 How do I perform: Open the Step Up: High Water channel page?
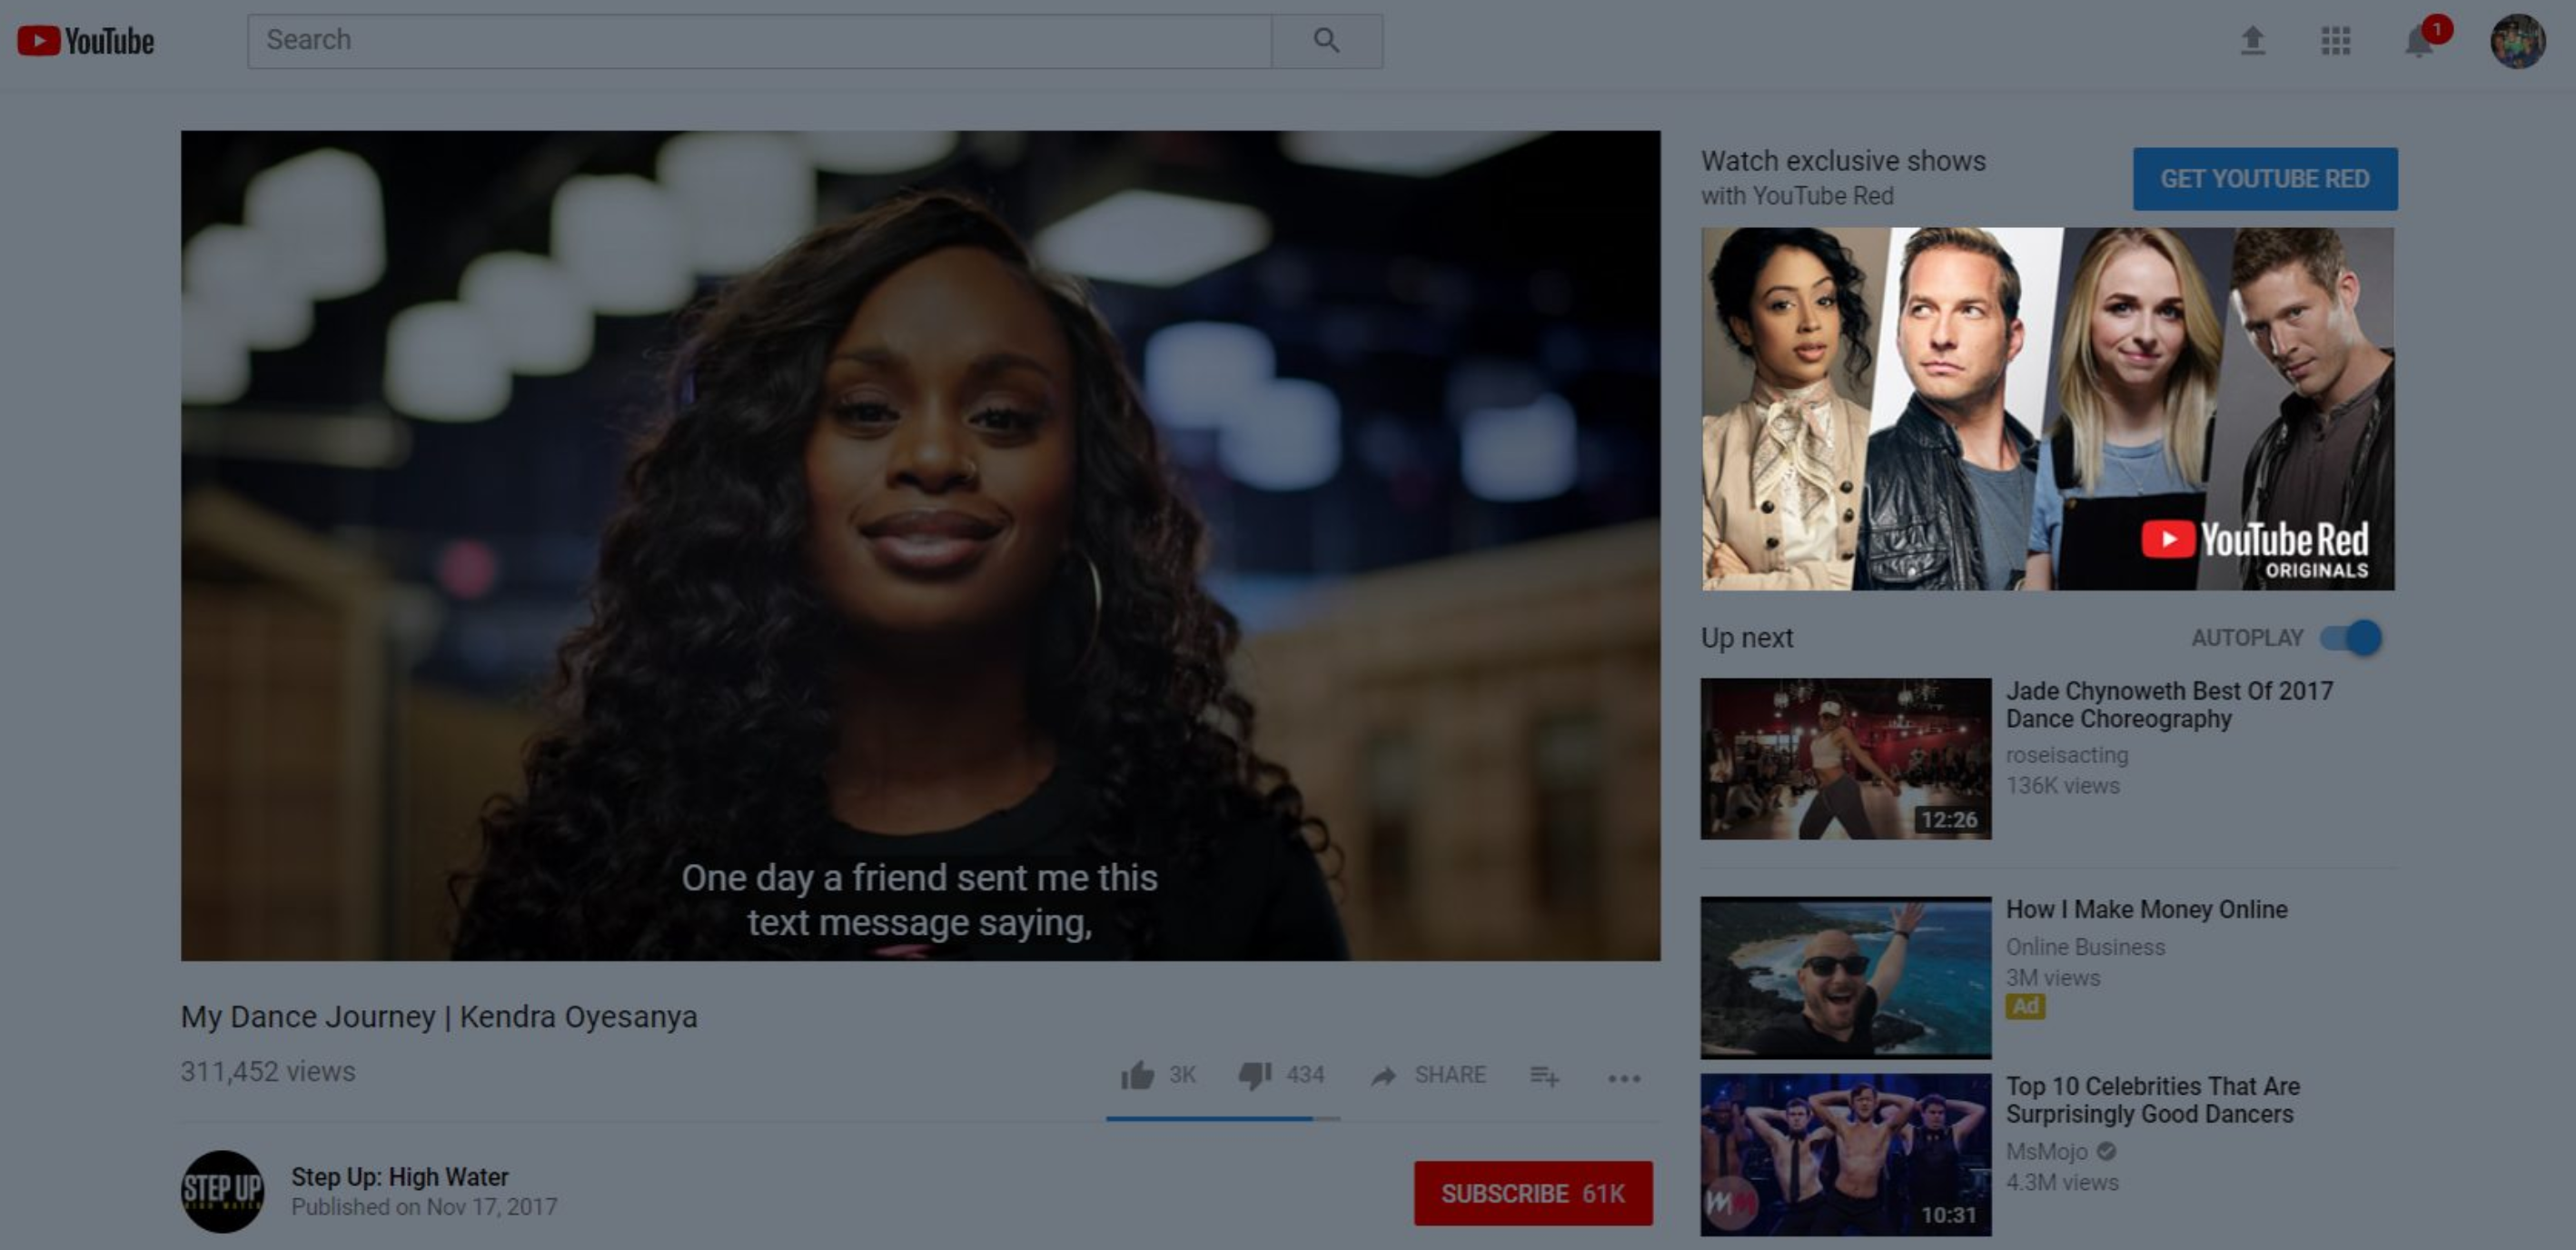pos(401,1177)
